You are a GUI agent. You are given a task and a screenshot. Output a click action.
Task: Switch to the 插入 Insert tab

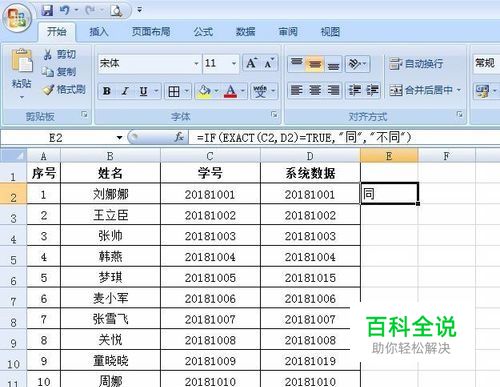coord(99,32)
